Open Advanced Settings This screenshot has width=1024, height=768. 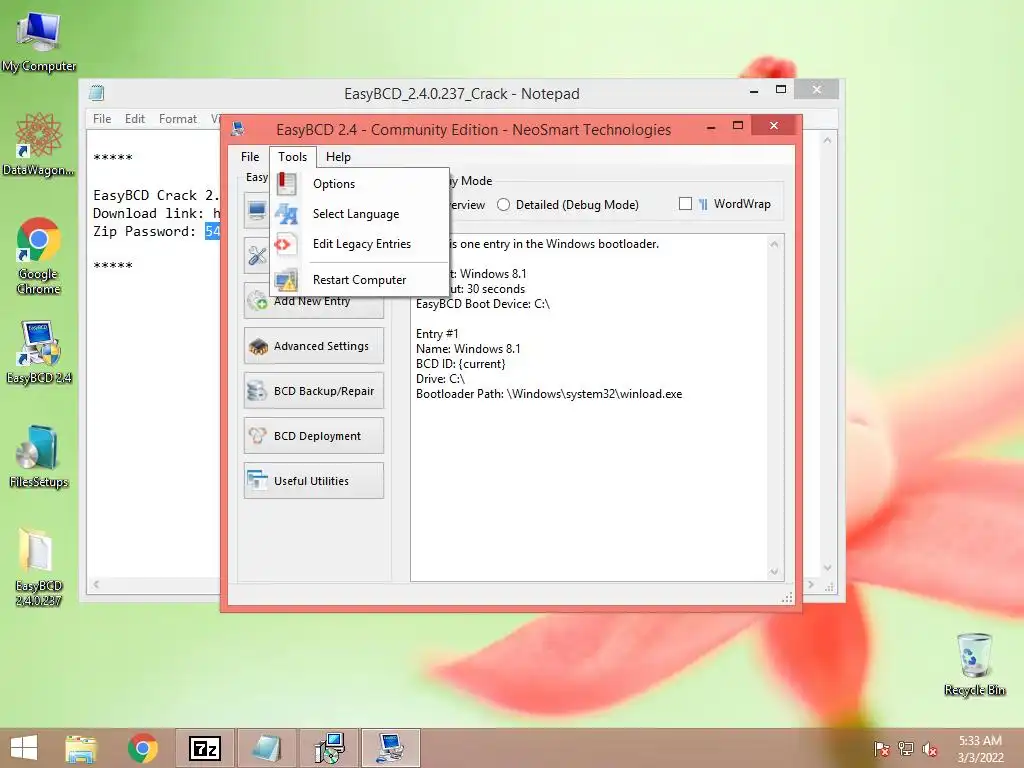click(x=313, y=346)
